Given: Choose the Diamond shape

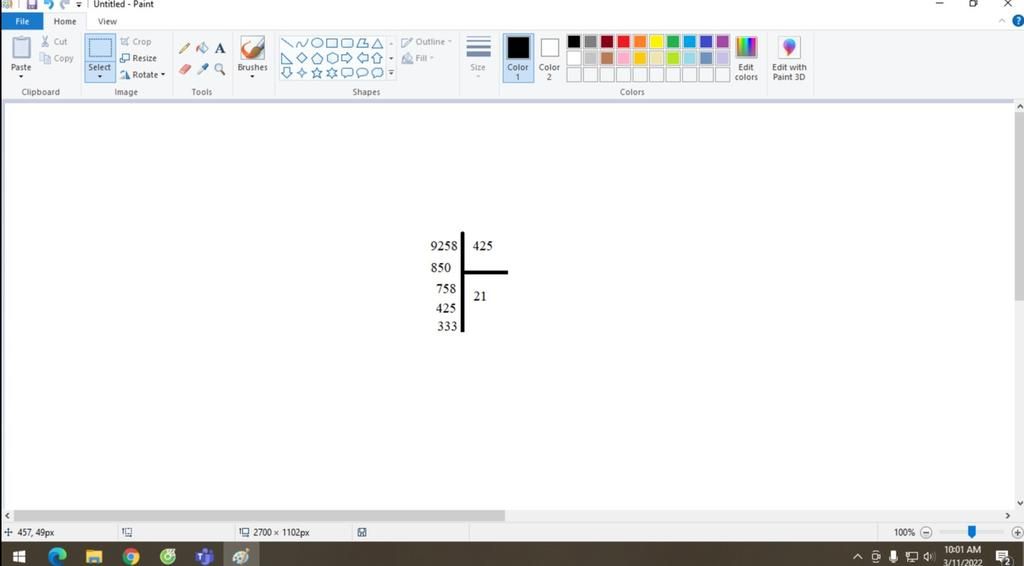Looking at the screenshot, I should 302,58.
